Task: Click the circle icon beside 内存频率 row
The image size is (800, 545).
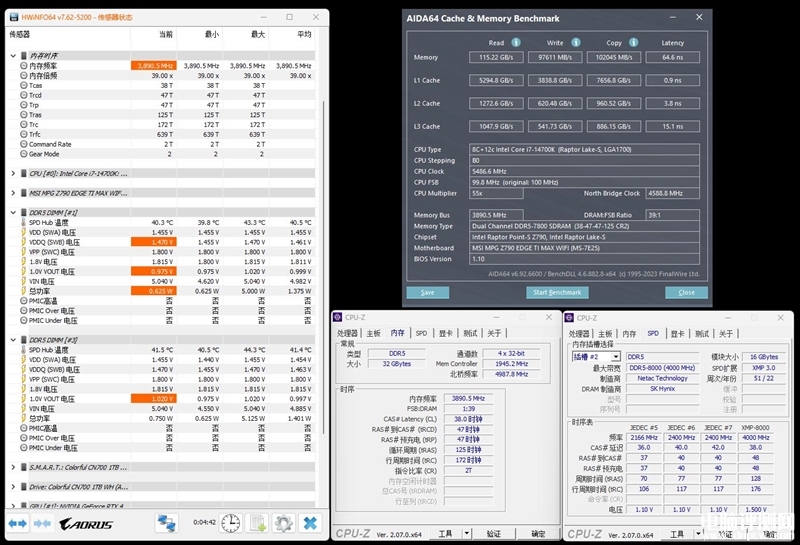Action: tap(23, 66)
